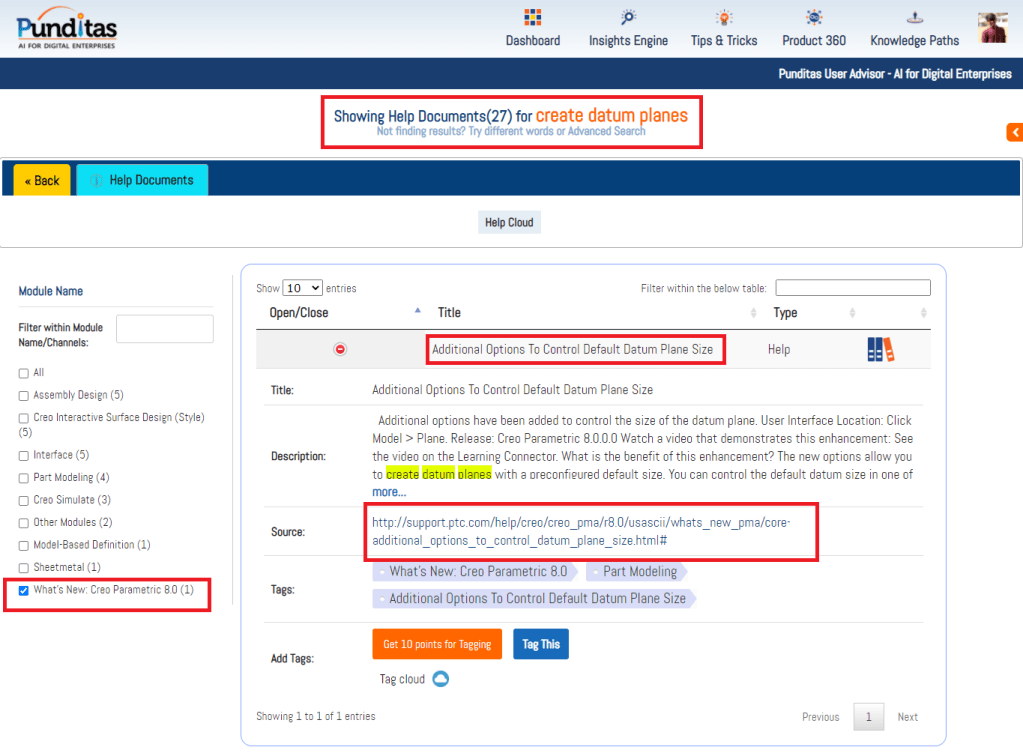Viewport: 1023px width, 756px height.
Task: Open the Product 360 icon
Action: (813, 18)
